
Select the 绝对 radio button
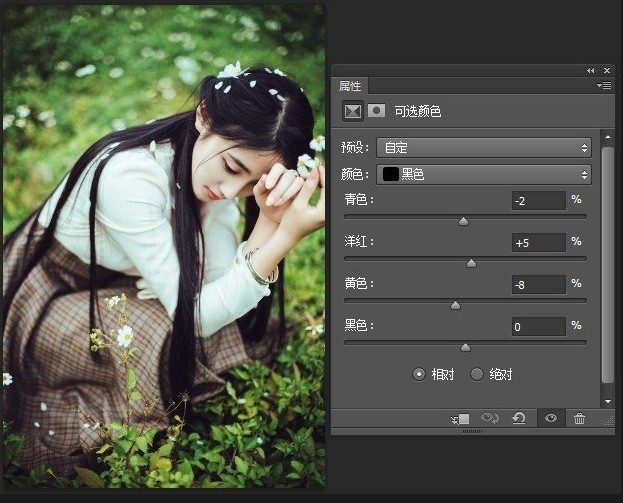pyautogui.click(x=477, y=374)
